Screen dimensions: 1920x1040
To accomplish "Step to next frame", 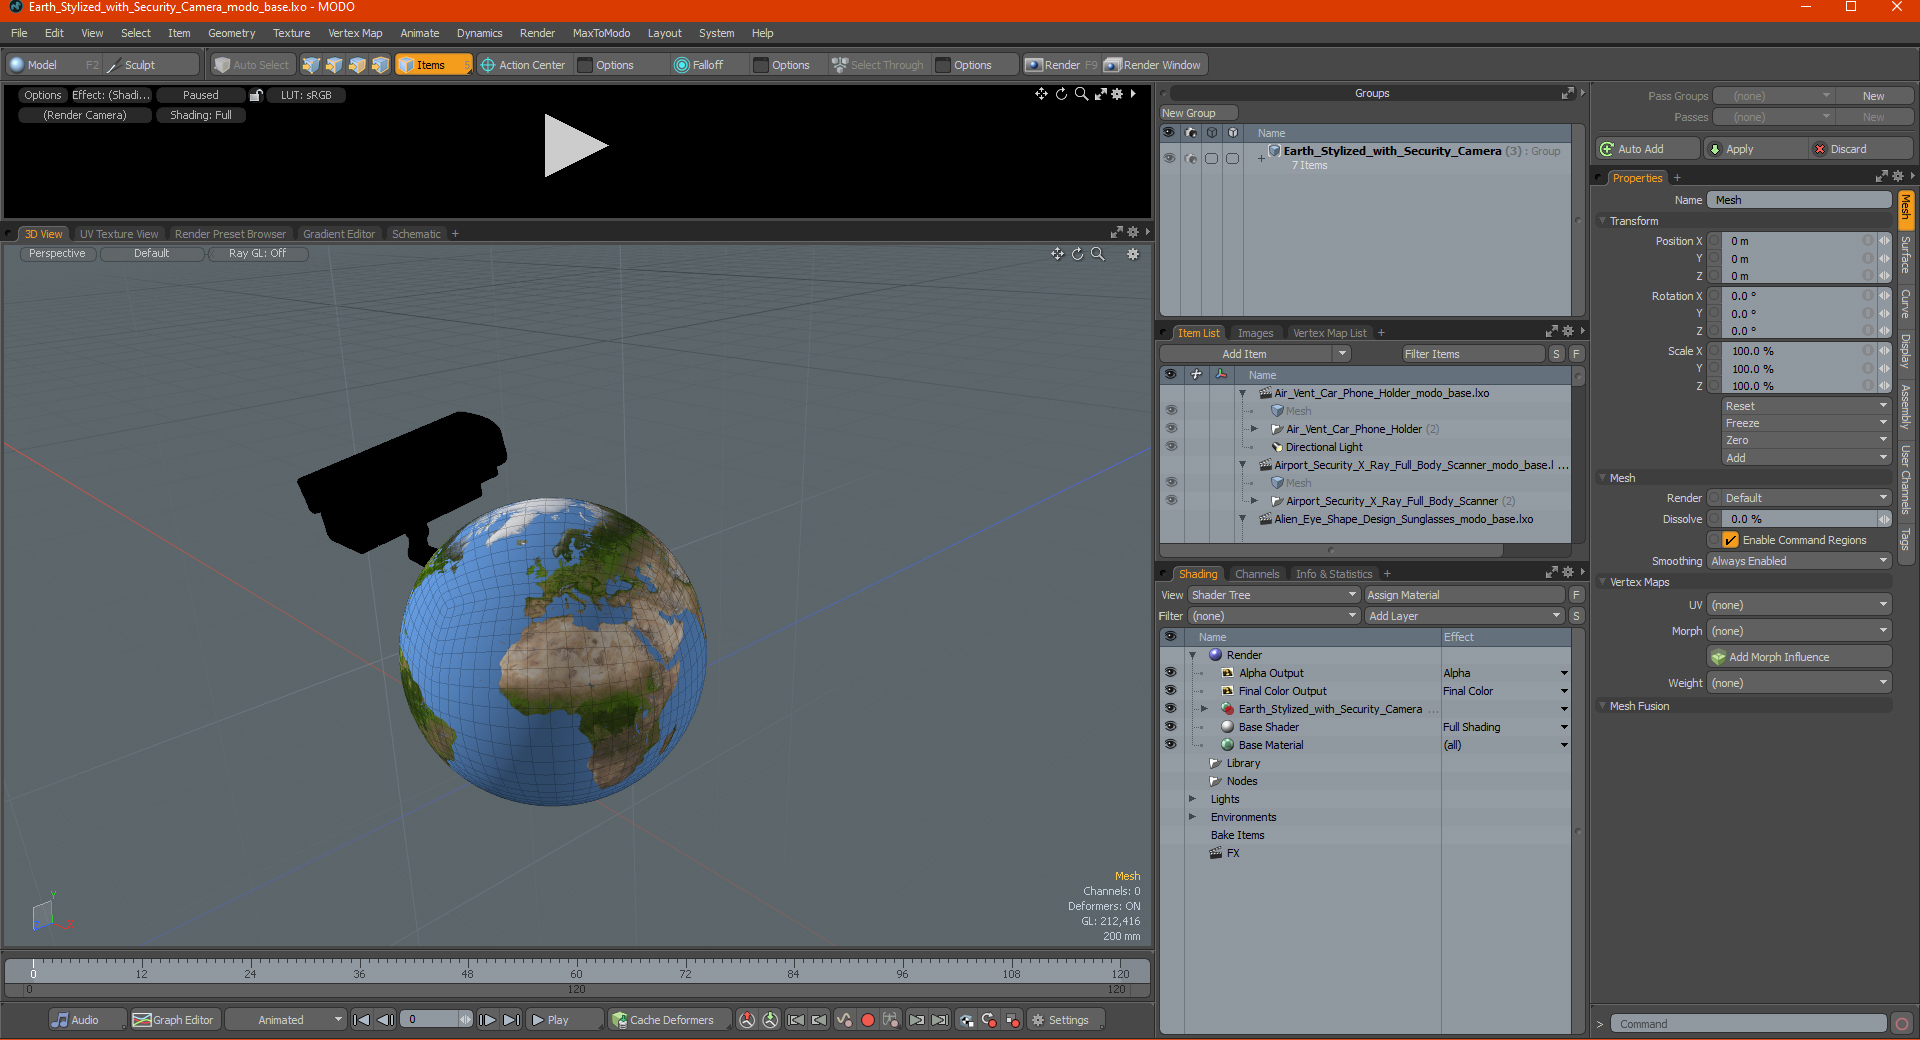I will pos(487,1020).
